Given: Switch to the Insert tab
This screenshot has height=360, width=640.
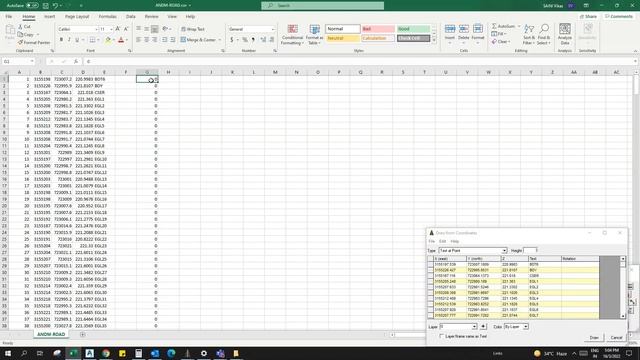Looking at the screenshot, I should pyautogui.click(x=49, y=17).
